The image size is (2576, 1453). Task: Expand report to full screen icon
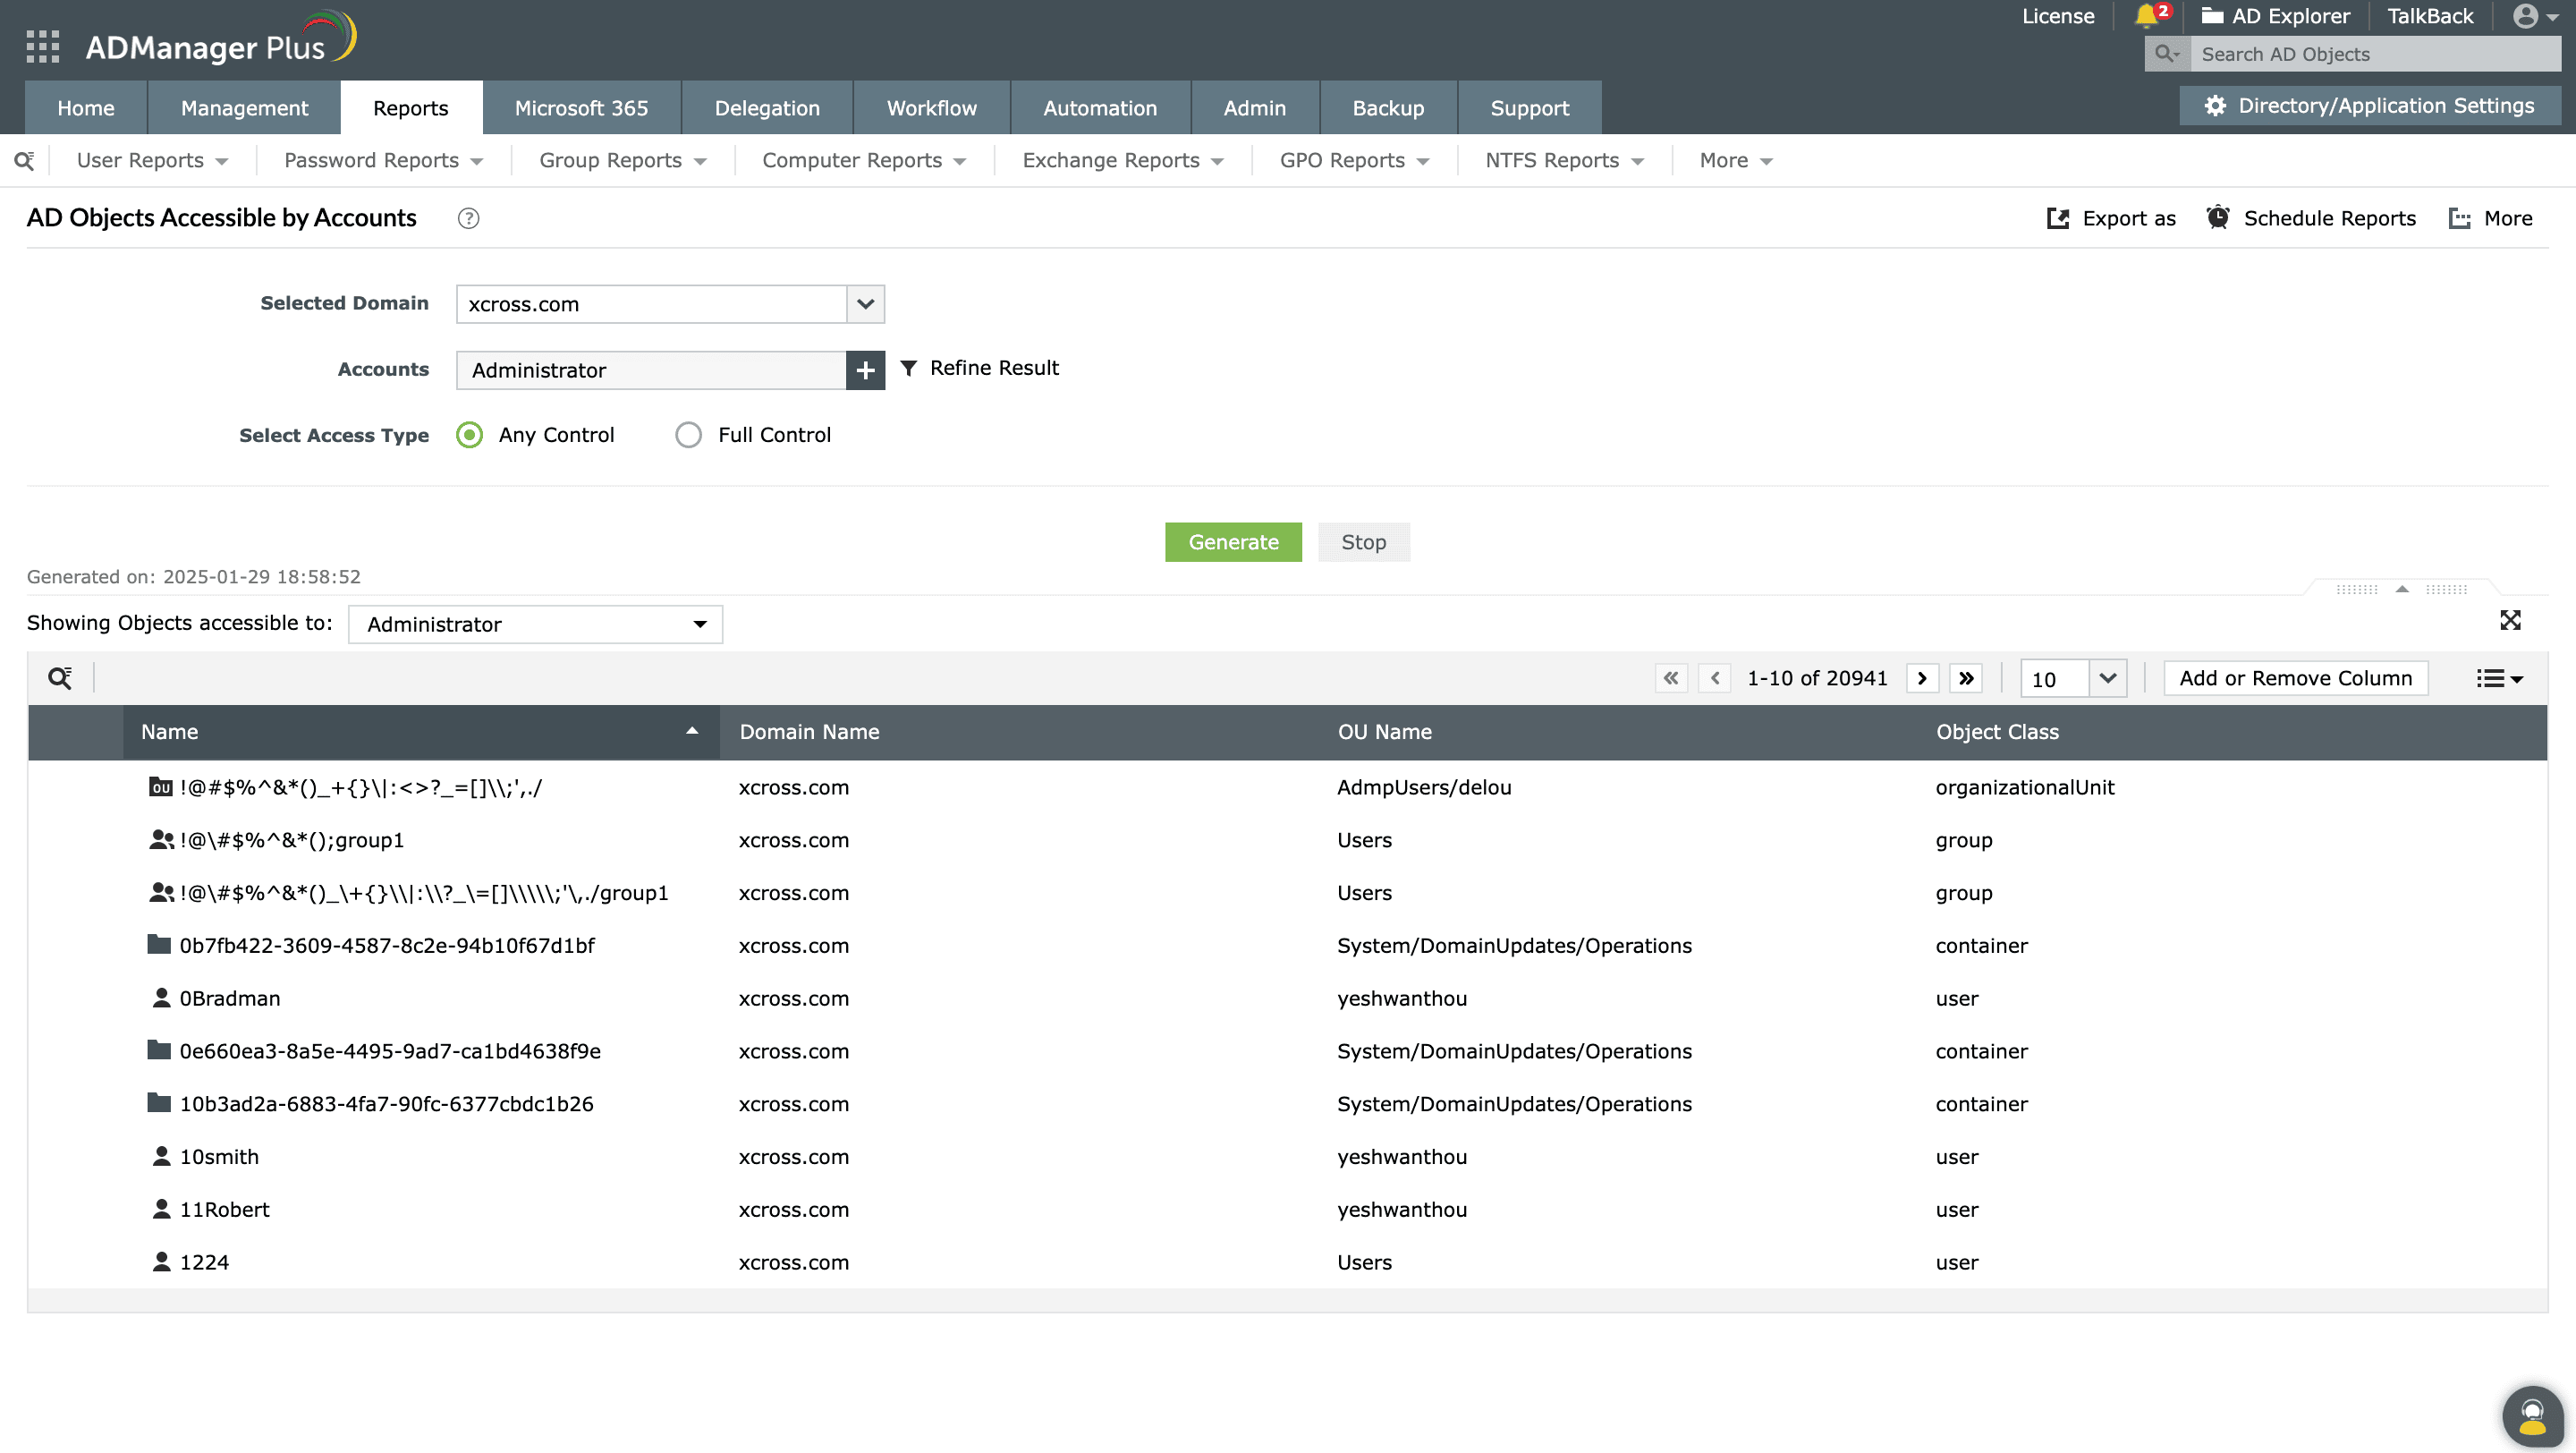[2510, 620]
